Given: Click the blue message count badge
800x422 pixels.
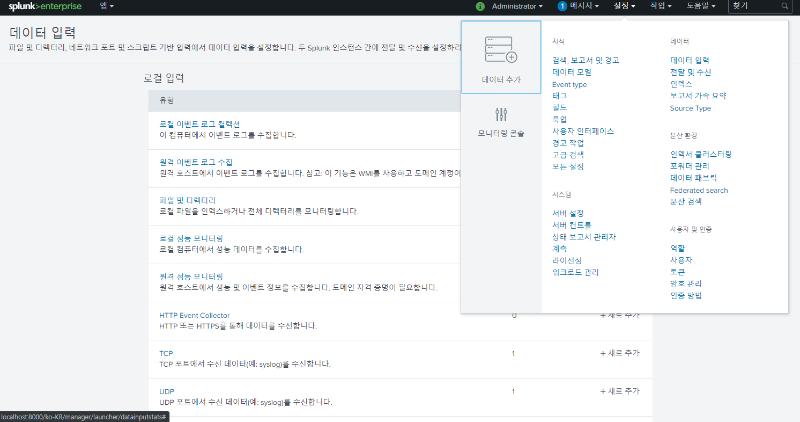Looking at the screenshot, I should [562, 7].
